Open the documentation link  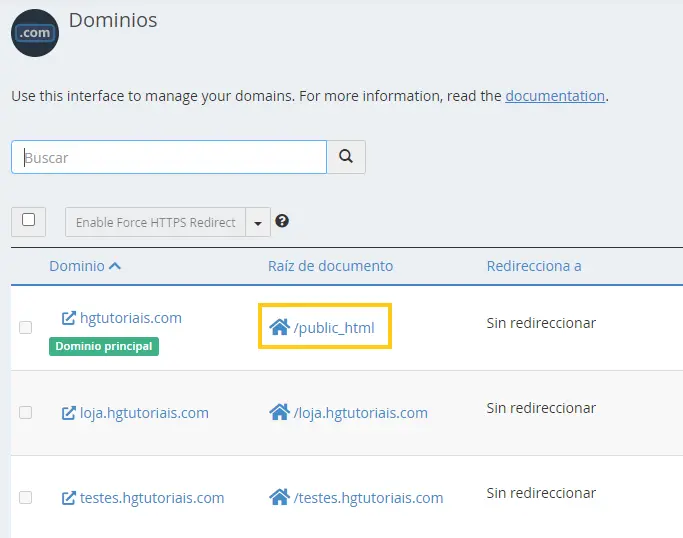tap(555, 96)
